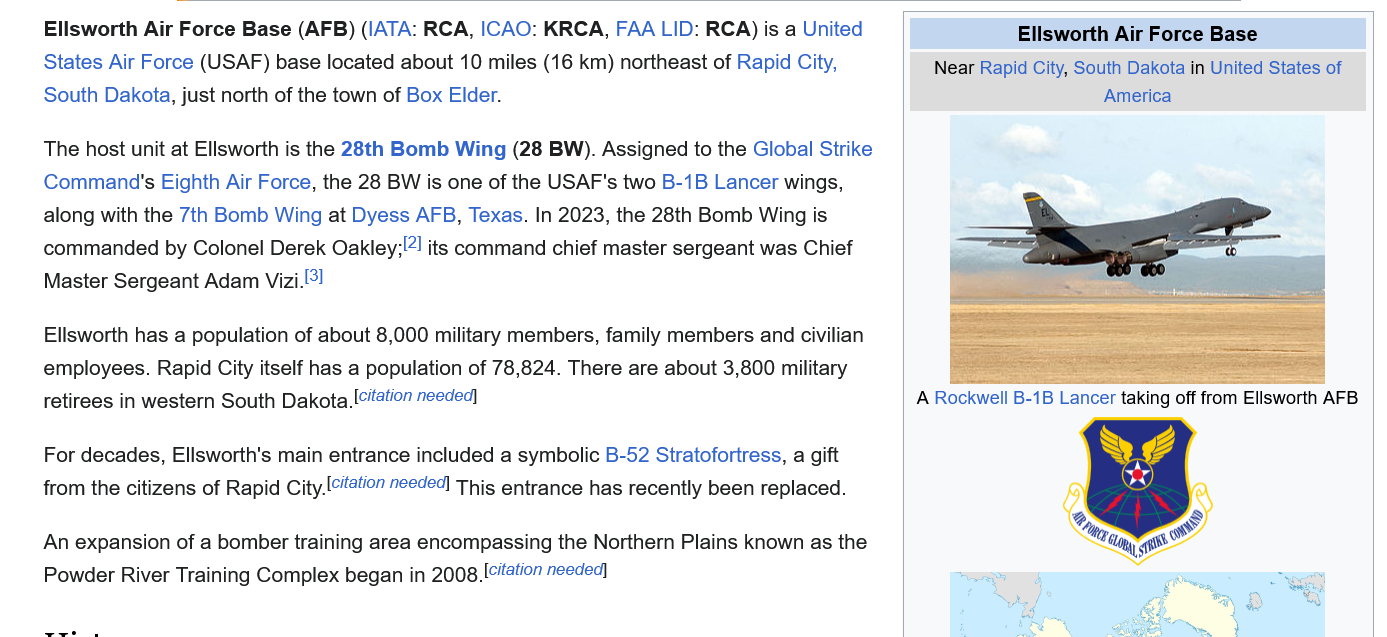Open the Eighth Air Force link

[236, 182]
